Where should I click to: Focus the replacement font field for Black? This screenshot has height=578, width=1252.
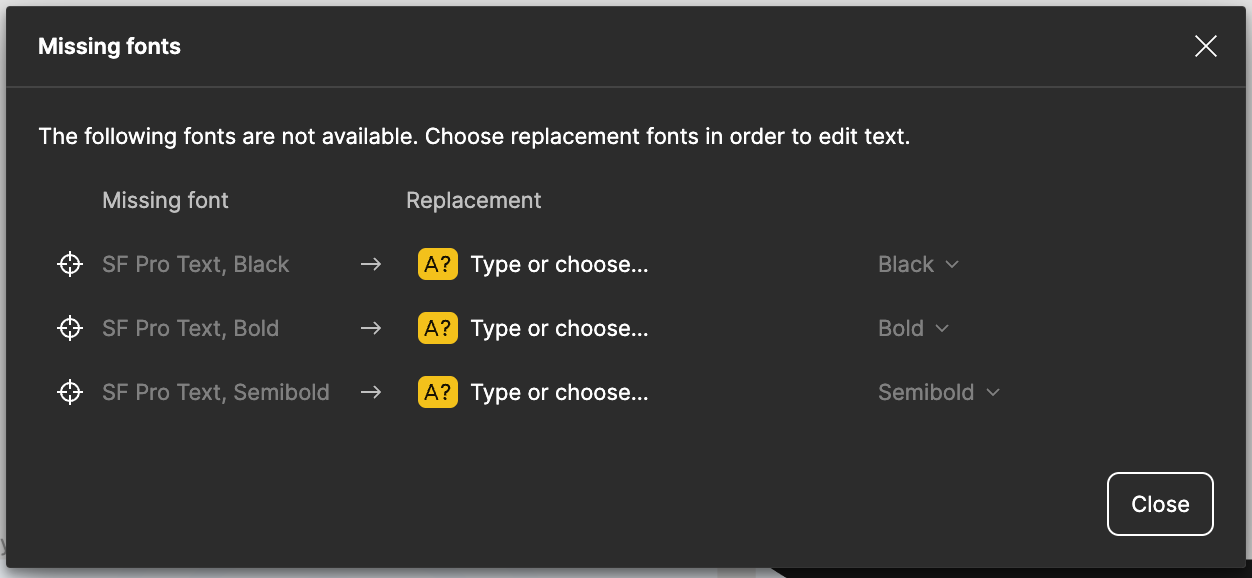[x=560, y=264]
